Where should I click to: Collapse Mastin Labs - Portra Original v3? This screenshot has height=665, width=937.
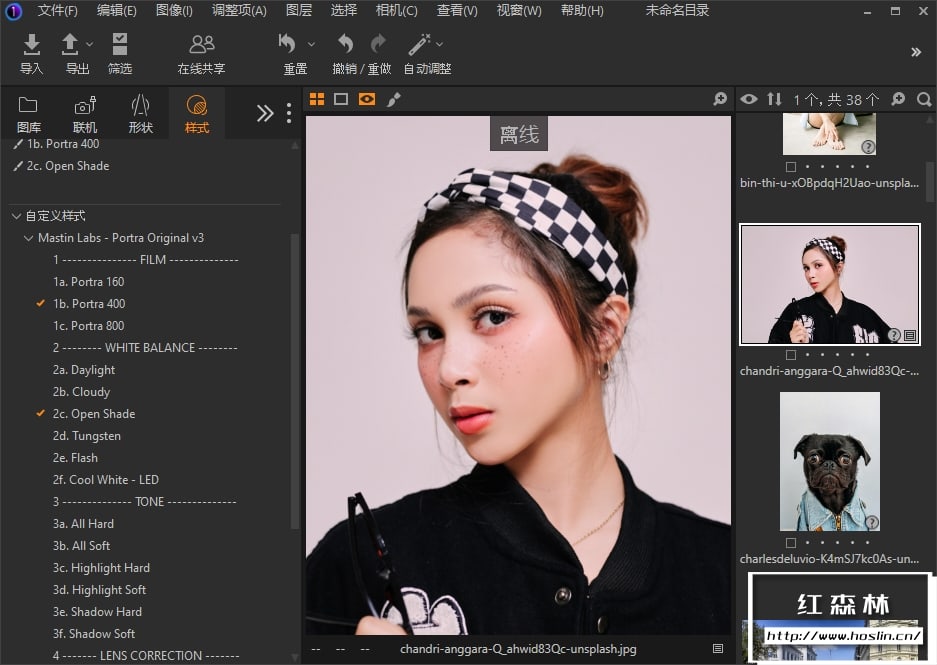click(28, 238)
